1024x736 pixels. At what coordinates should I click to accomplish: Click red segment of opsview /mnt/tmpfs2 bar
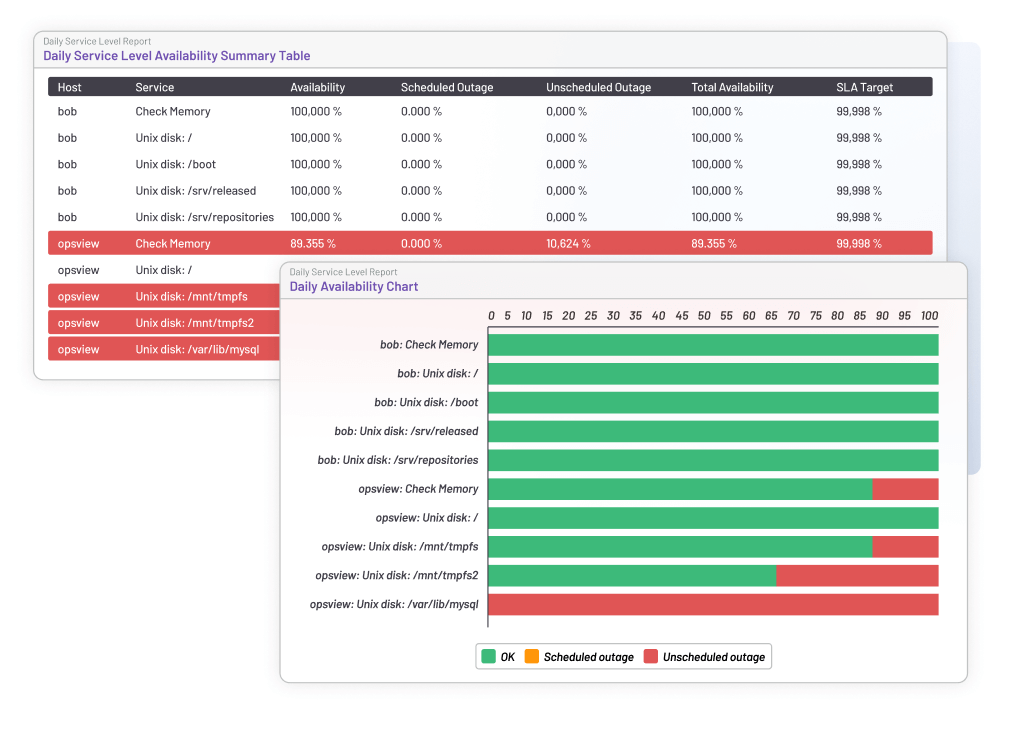point(857,576)
